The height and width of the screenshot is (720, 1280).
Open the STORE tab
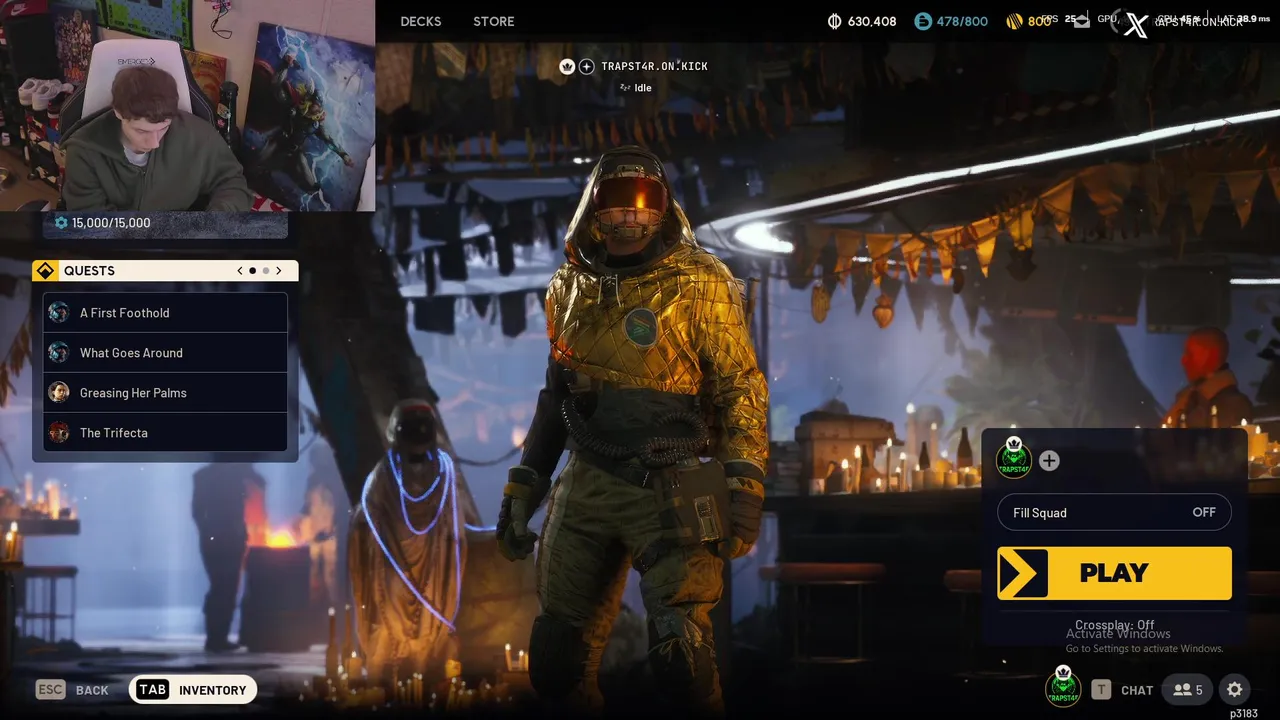click(494, 21)
